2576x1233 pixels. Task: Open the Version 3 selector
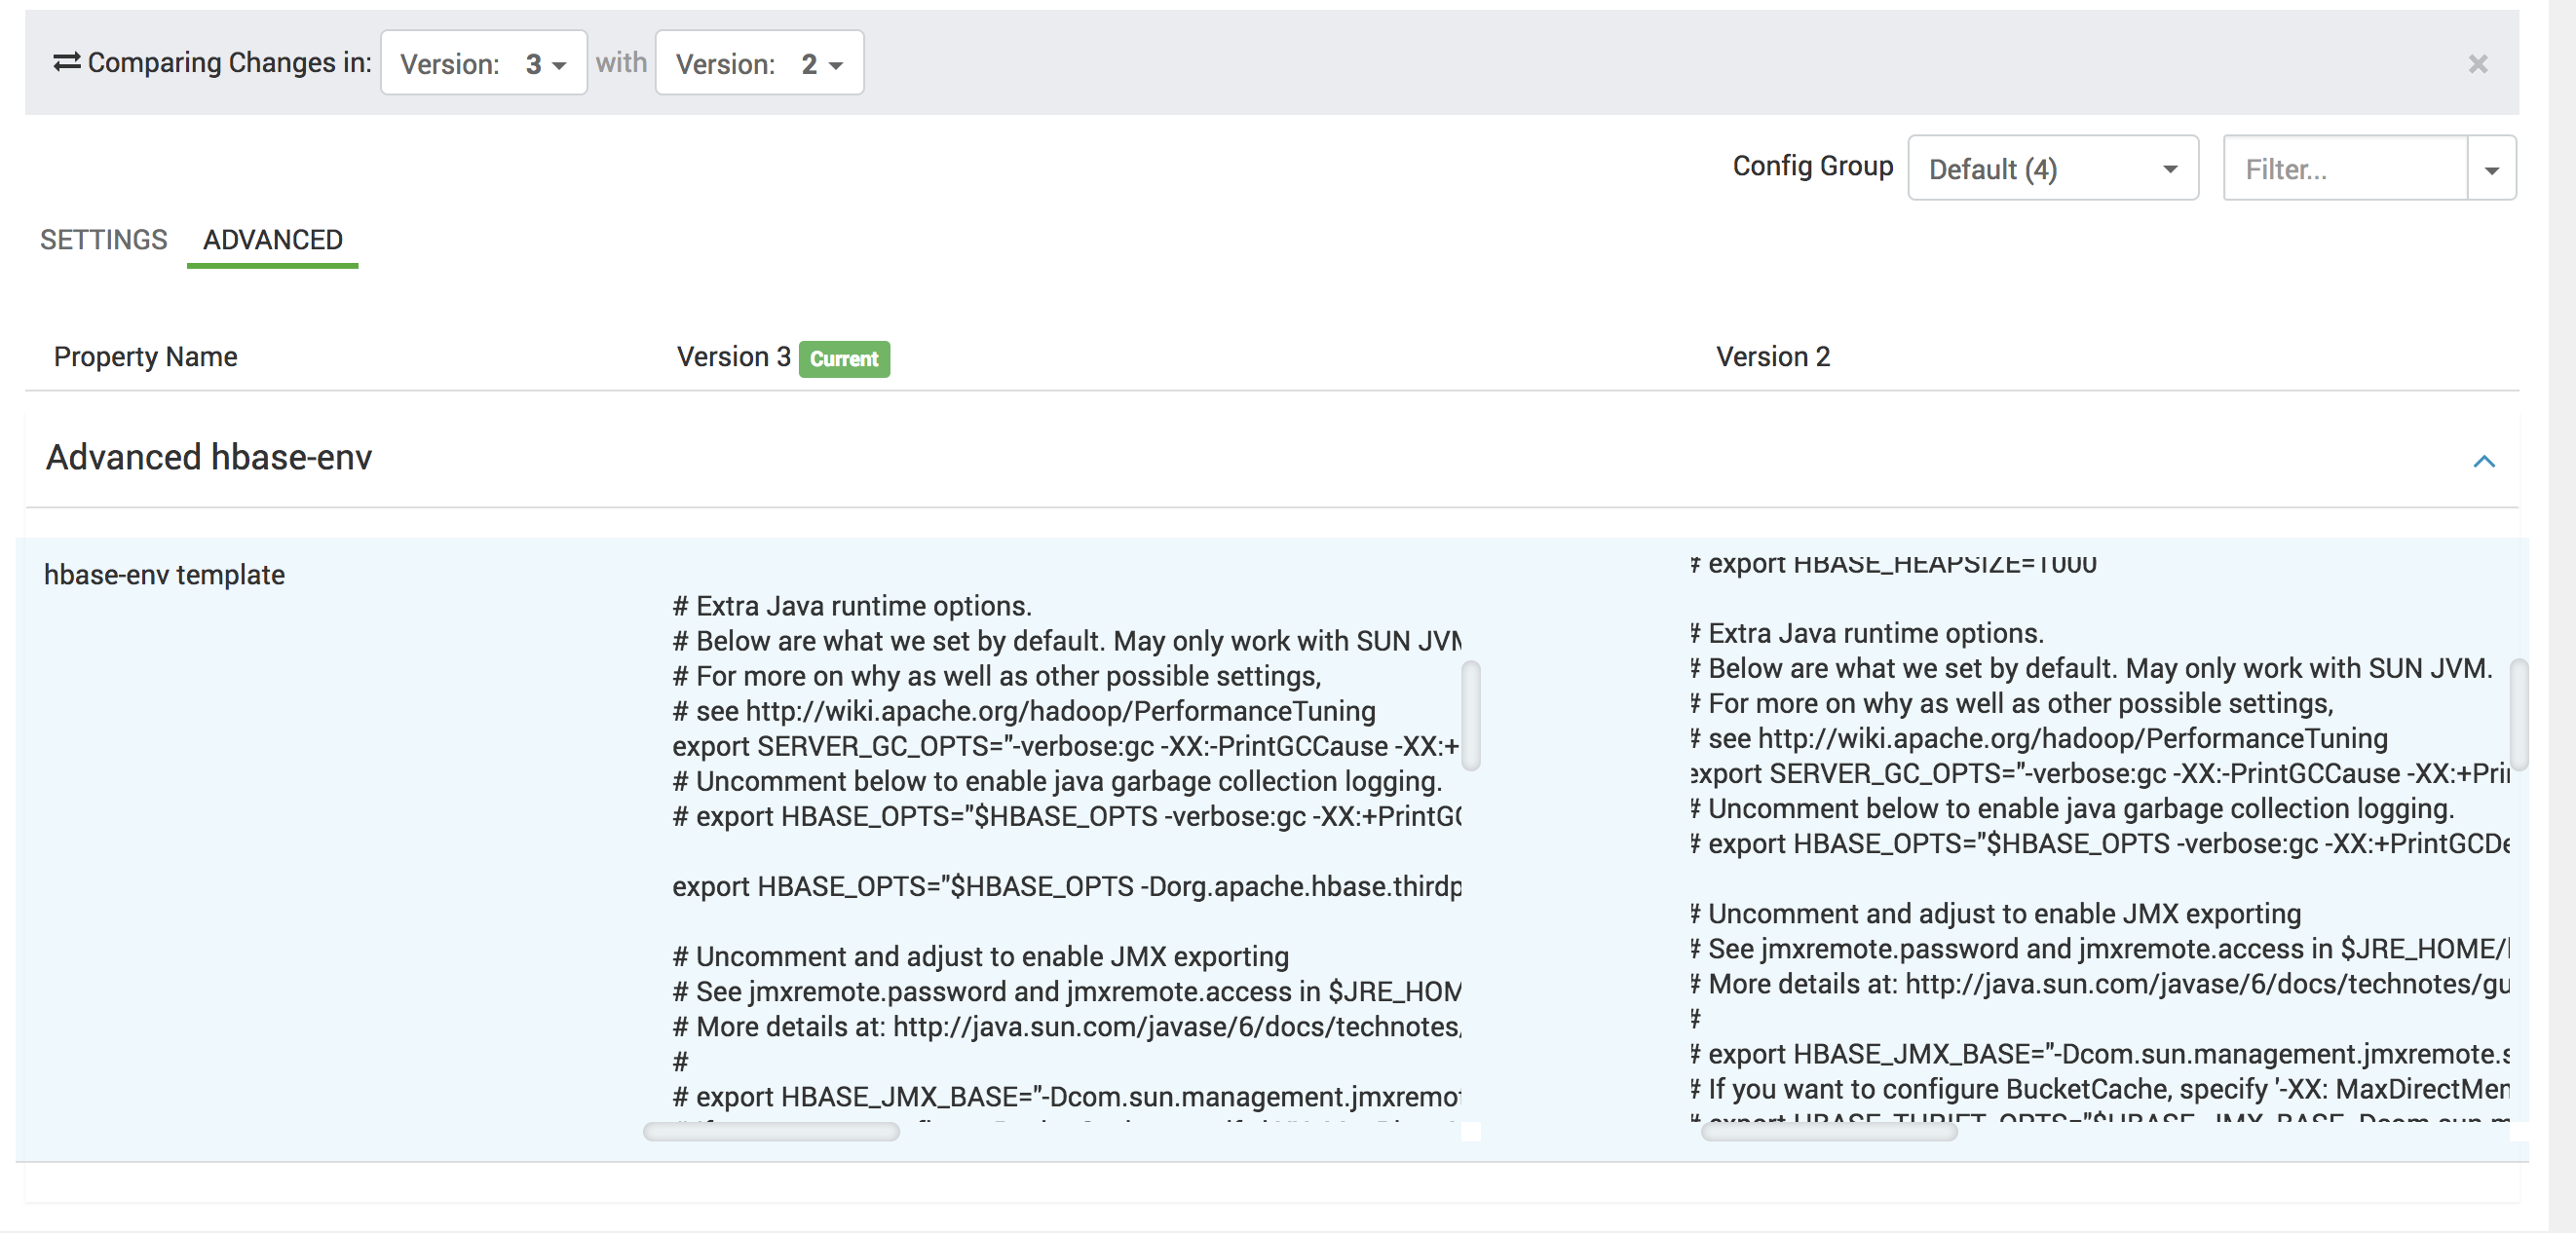coord(484,62)
